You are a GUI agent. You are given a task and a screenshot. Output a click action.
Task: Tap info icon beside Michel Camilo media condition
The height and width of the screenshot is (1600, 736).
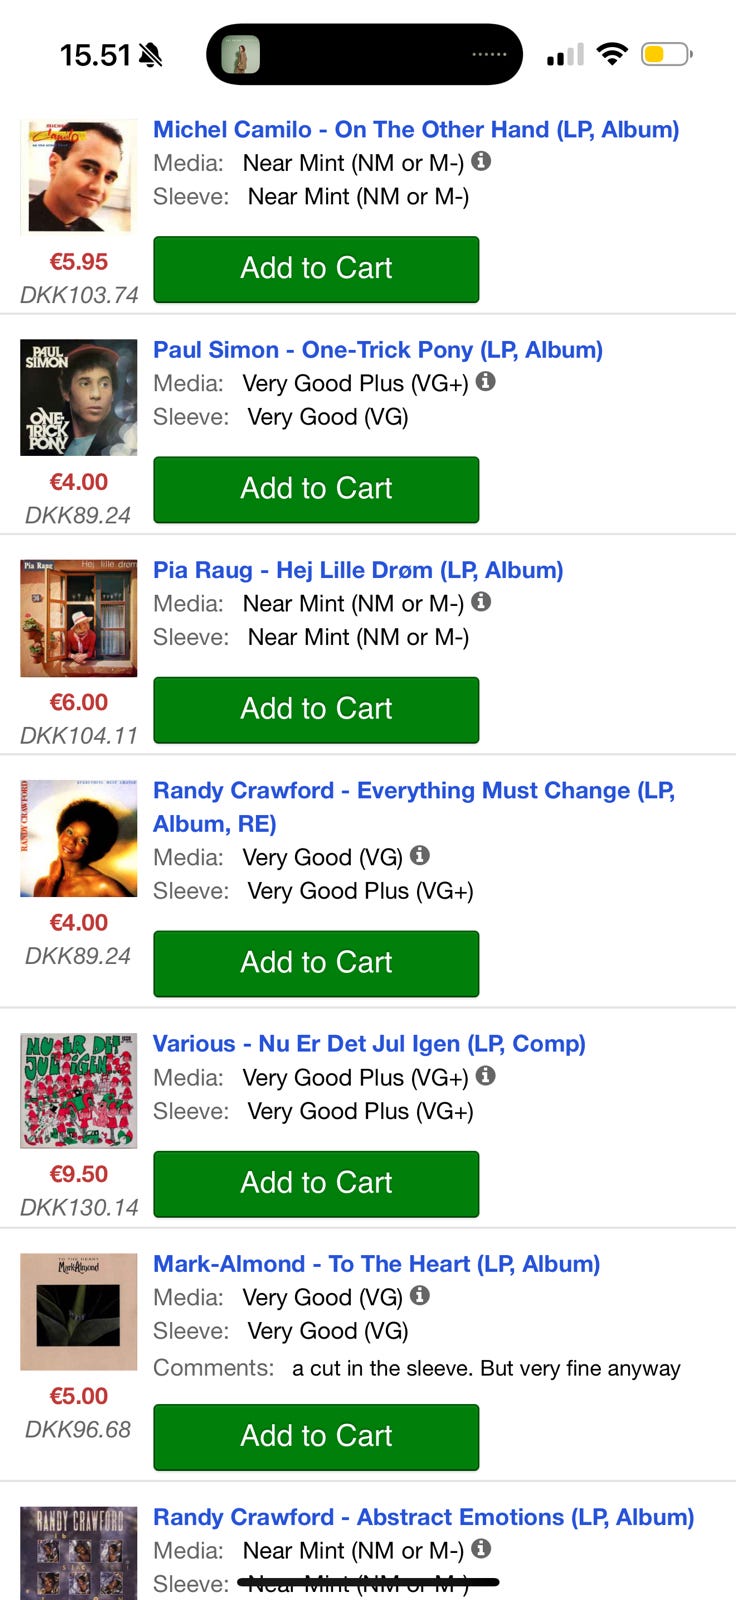click(481, 161)
